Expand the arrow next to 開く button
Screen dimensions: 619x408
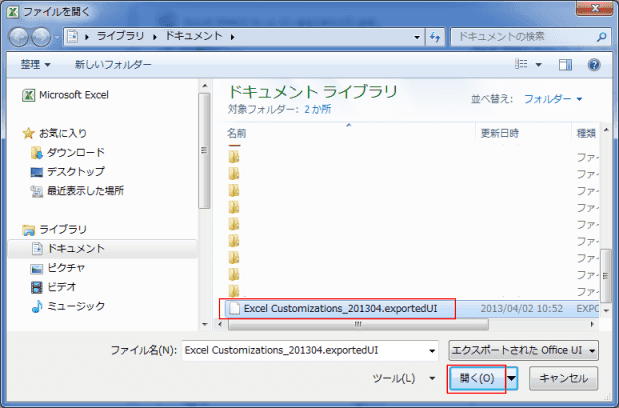click(x=512, y=378)
